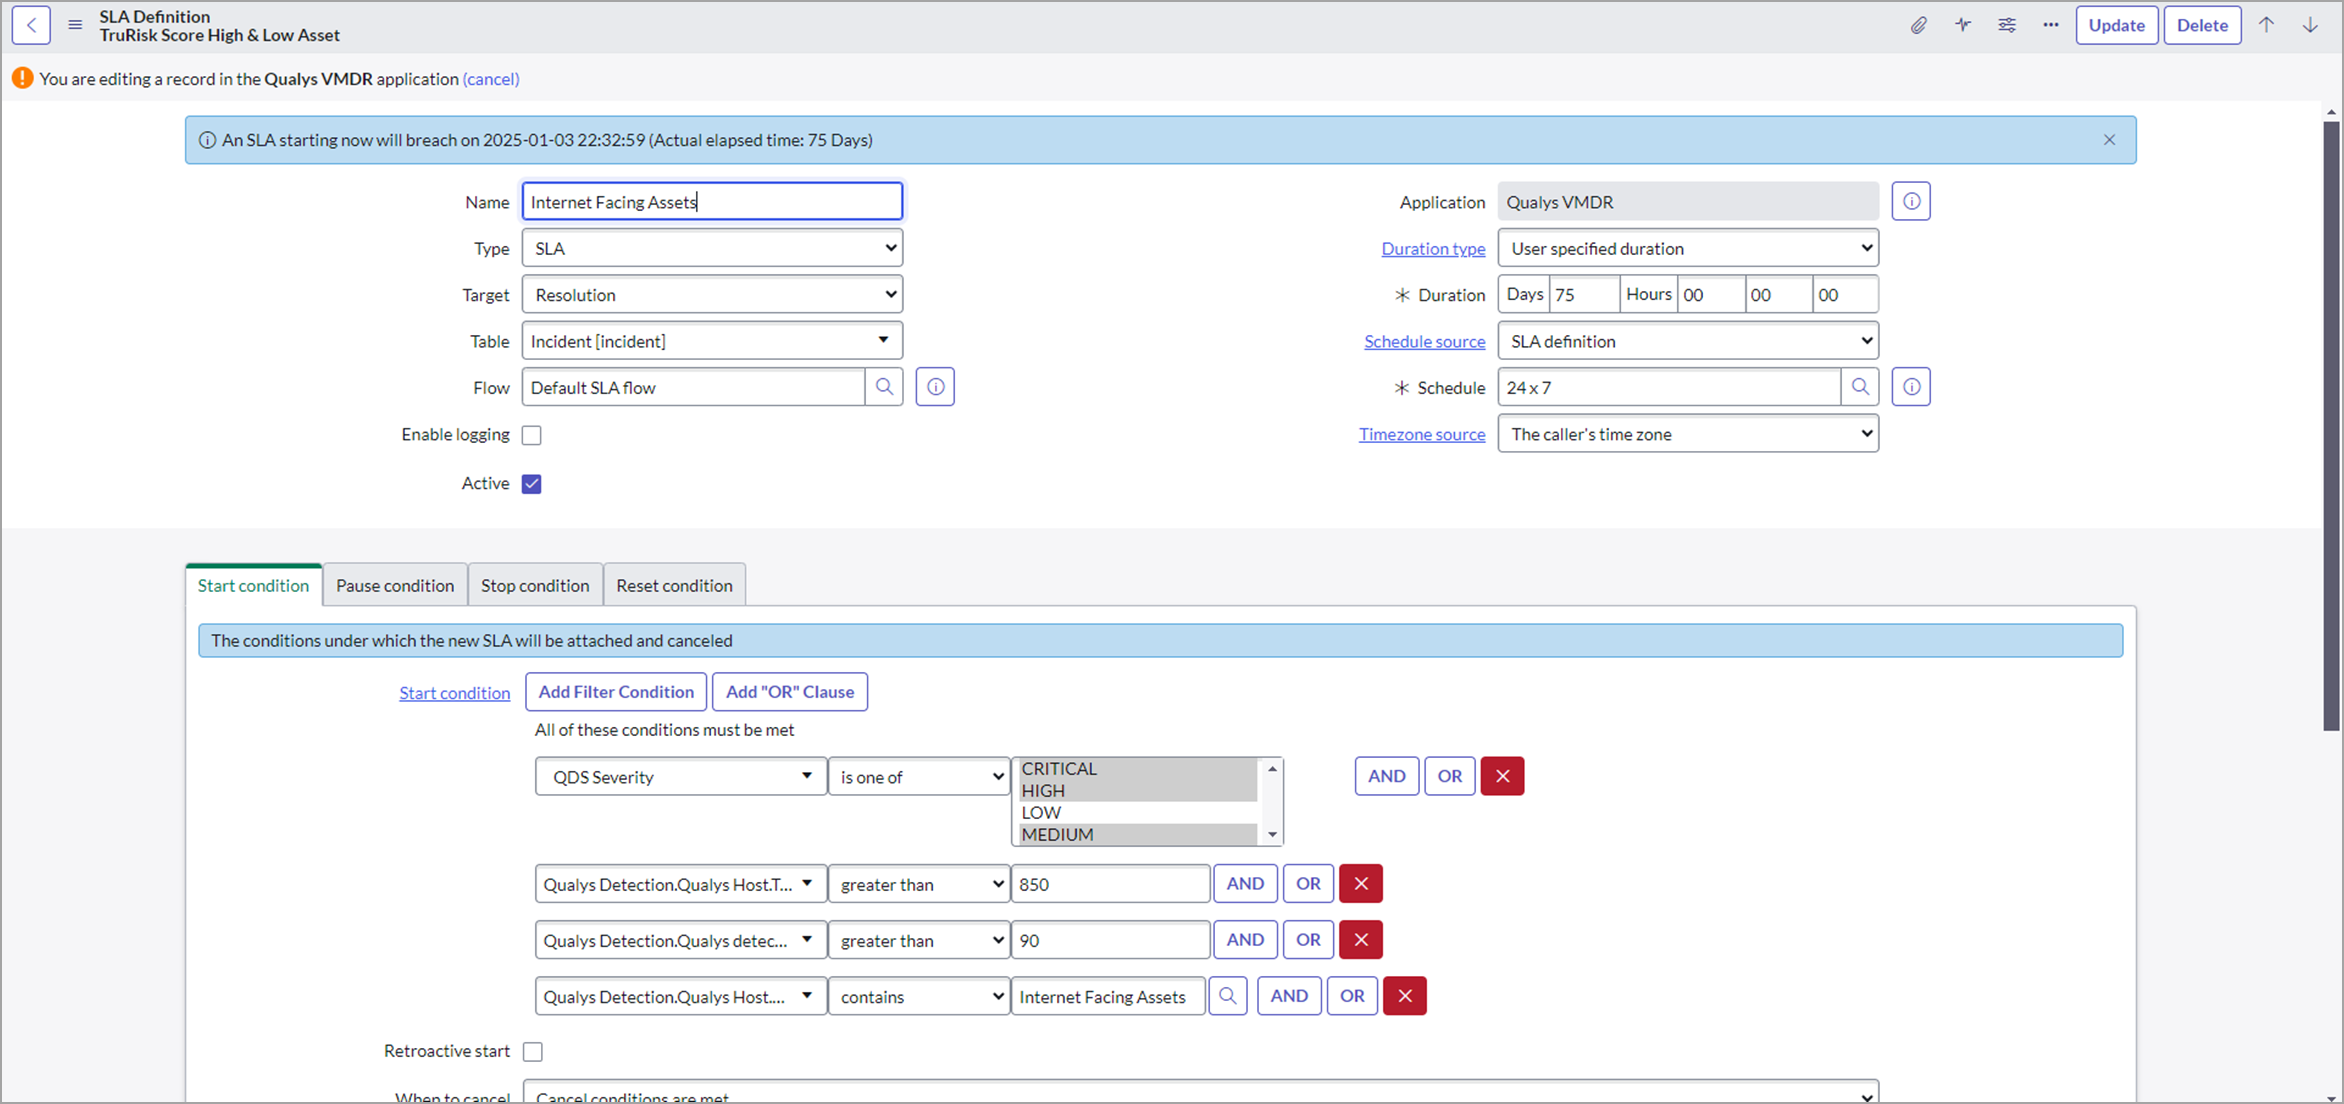The width and height of the screenshot is (2344, 1104).
Task: Click the Flow field lookup magnifier
Action: click(x=884, y=387)
